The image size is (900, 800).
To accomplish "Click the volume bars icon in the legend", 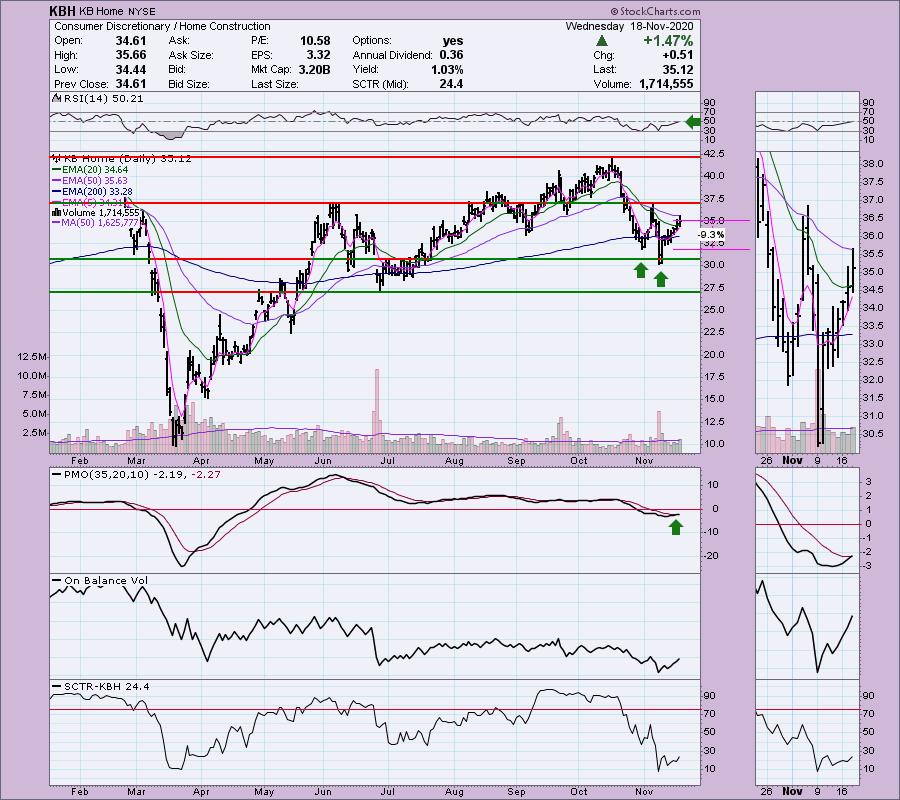I will (x=57, y=212).
